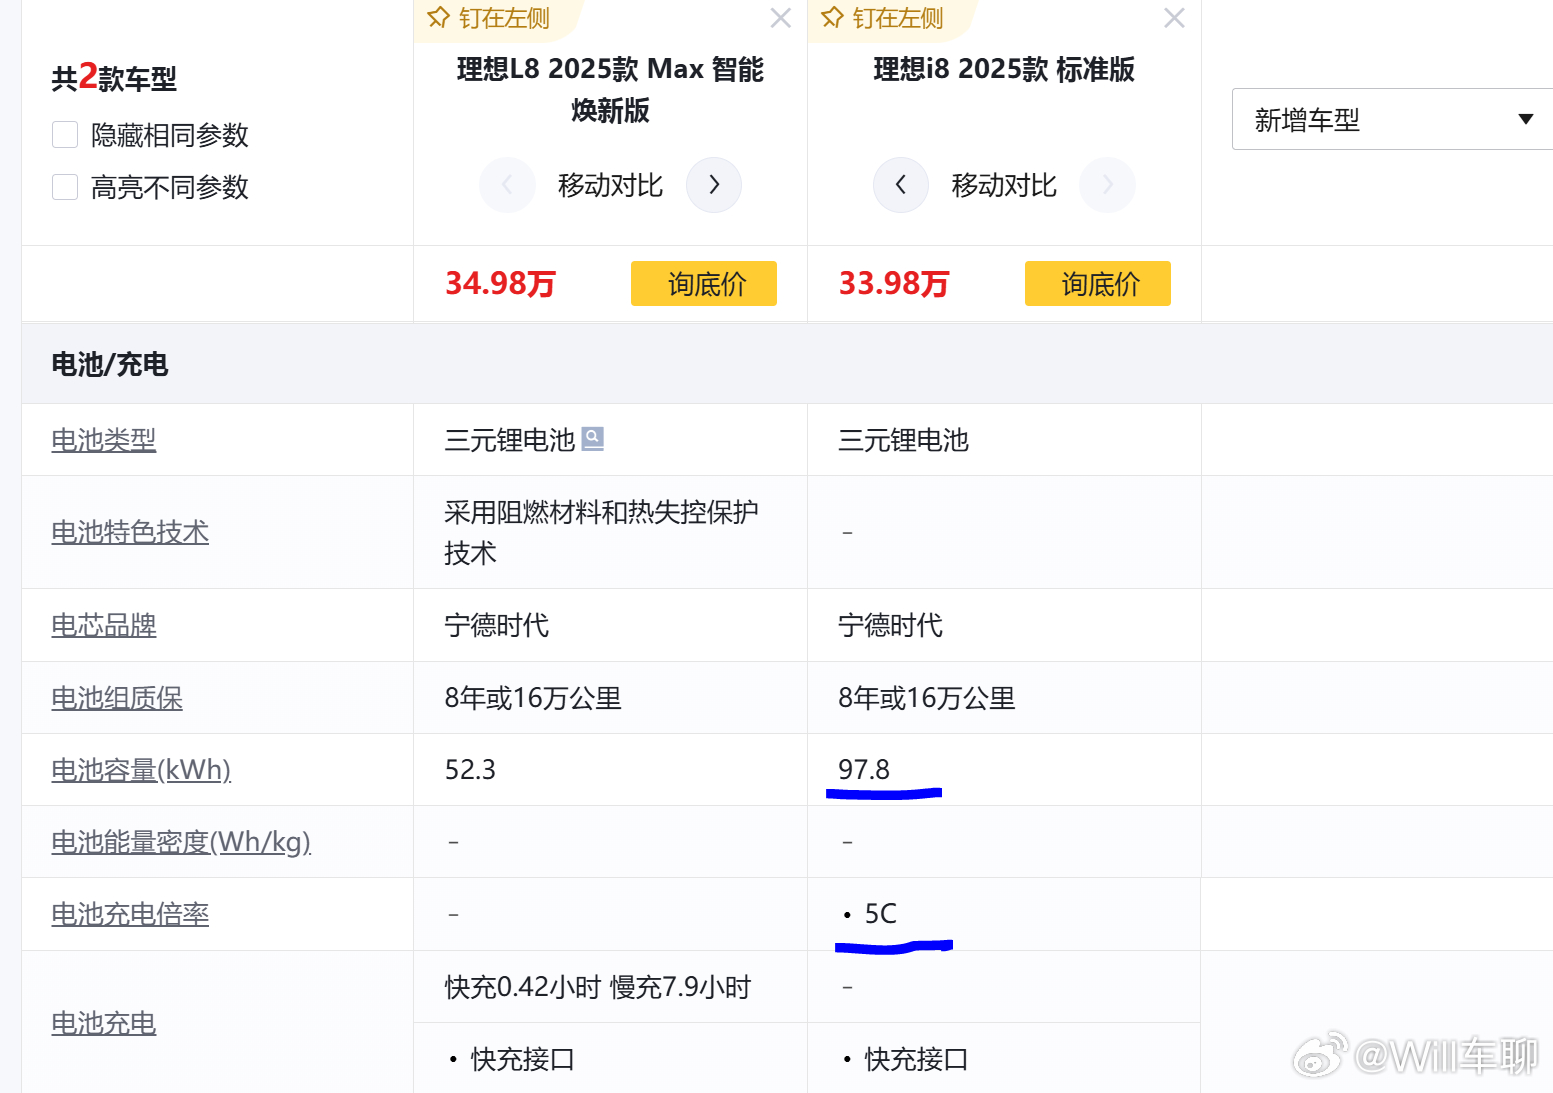
Task: Open the 电池能量密度(Wh/kg) parameter link
Action: coord(181,842)
